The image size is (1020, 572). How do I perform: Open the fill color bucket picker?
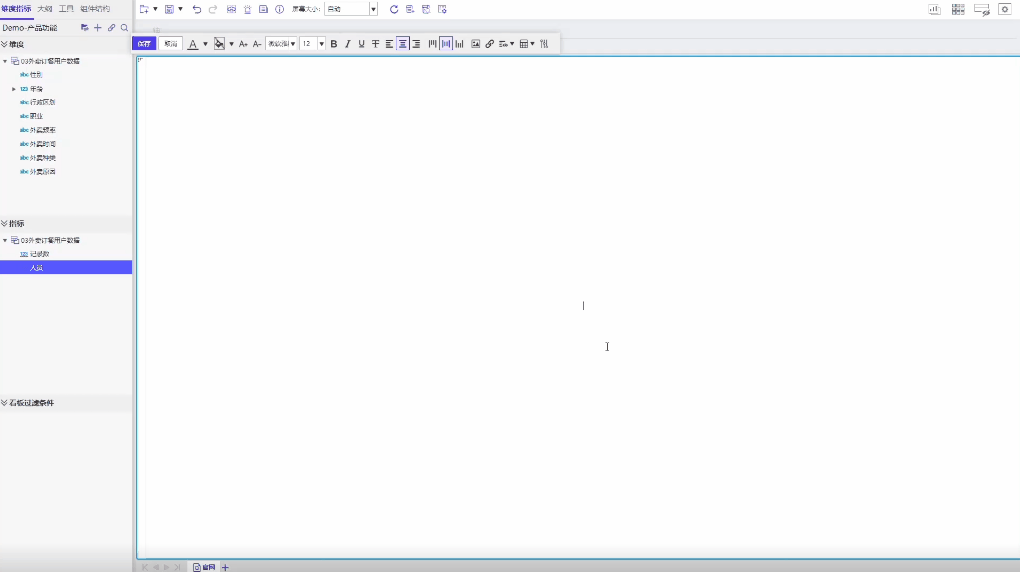(x=220, y=44)
